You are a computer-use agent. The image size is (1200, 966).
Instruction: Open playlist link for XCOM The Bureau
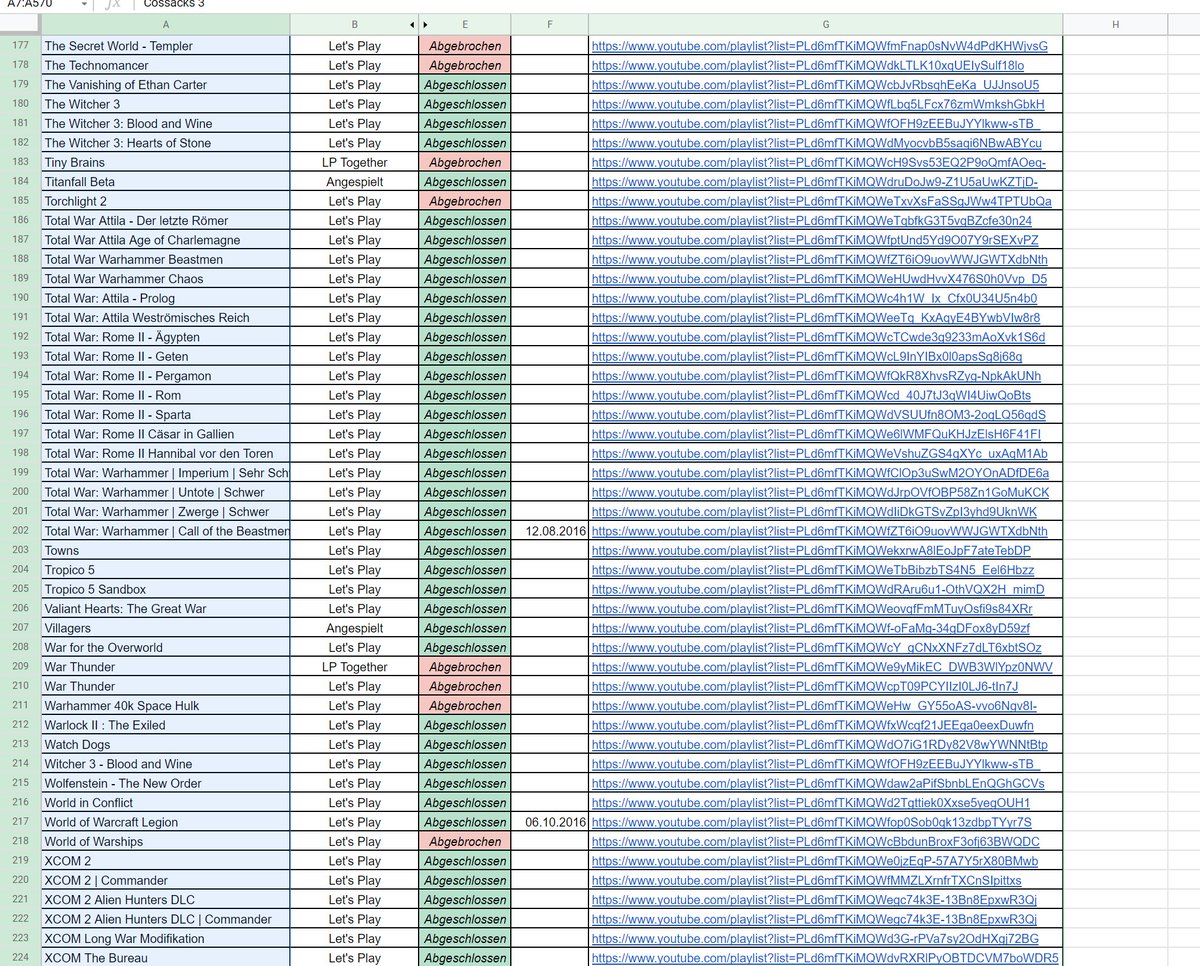coord(825,957)
